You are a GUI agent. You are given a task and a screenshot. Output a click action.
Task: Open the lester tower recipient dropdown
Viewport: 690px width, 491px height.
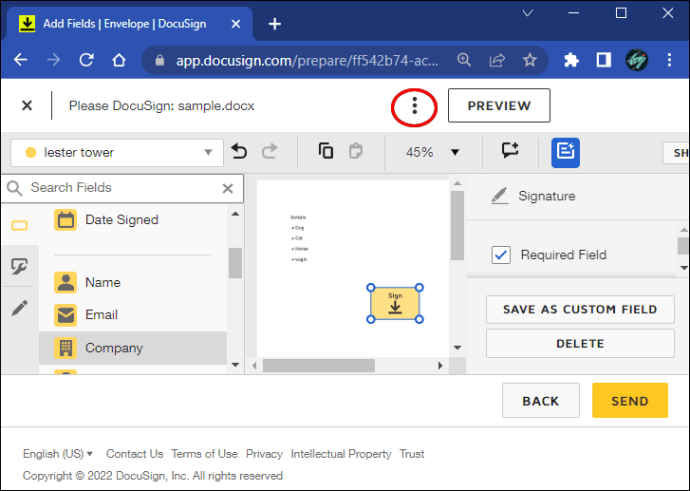[x=117, y=153]
